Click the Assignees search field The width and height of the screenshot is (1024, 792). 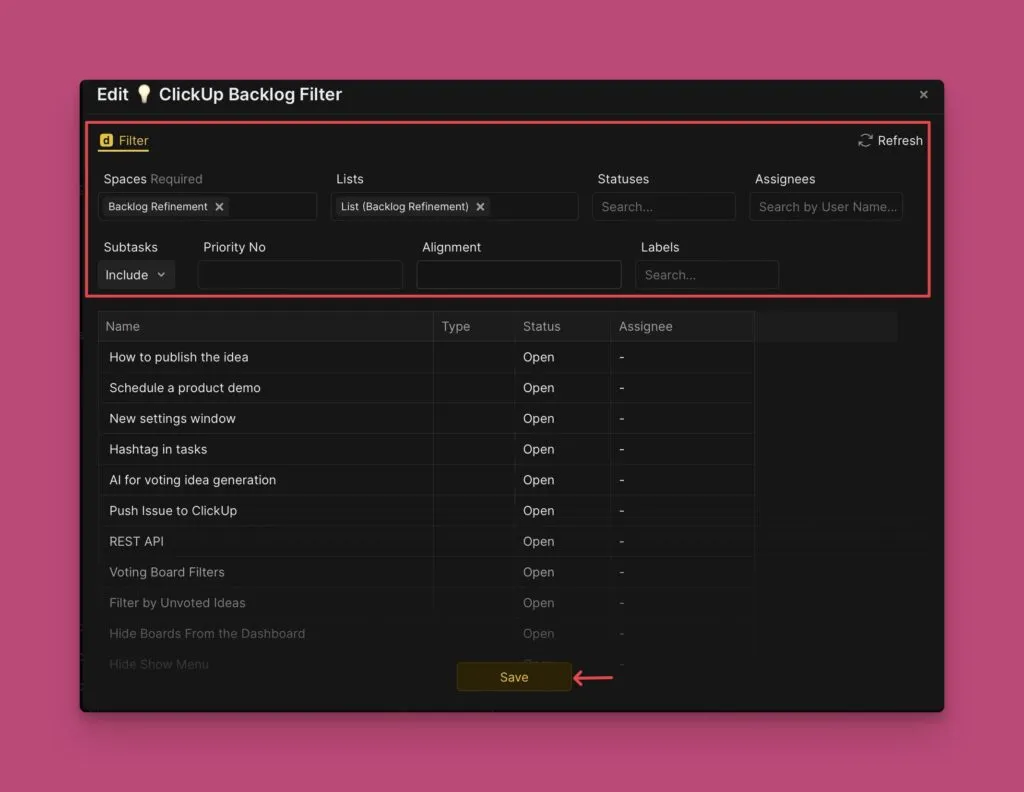[x=826, y=207]
